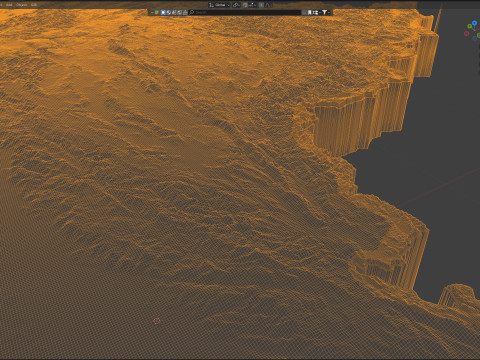The image size is (480, 360).
Task: Toggle proportional editing
Action: coord(261,5)
